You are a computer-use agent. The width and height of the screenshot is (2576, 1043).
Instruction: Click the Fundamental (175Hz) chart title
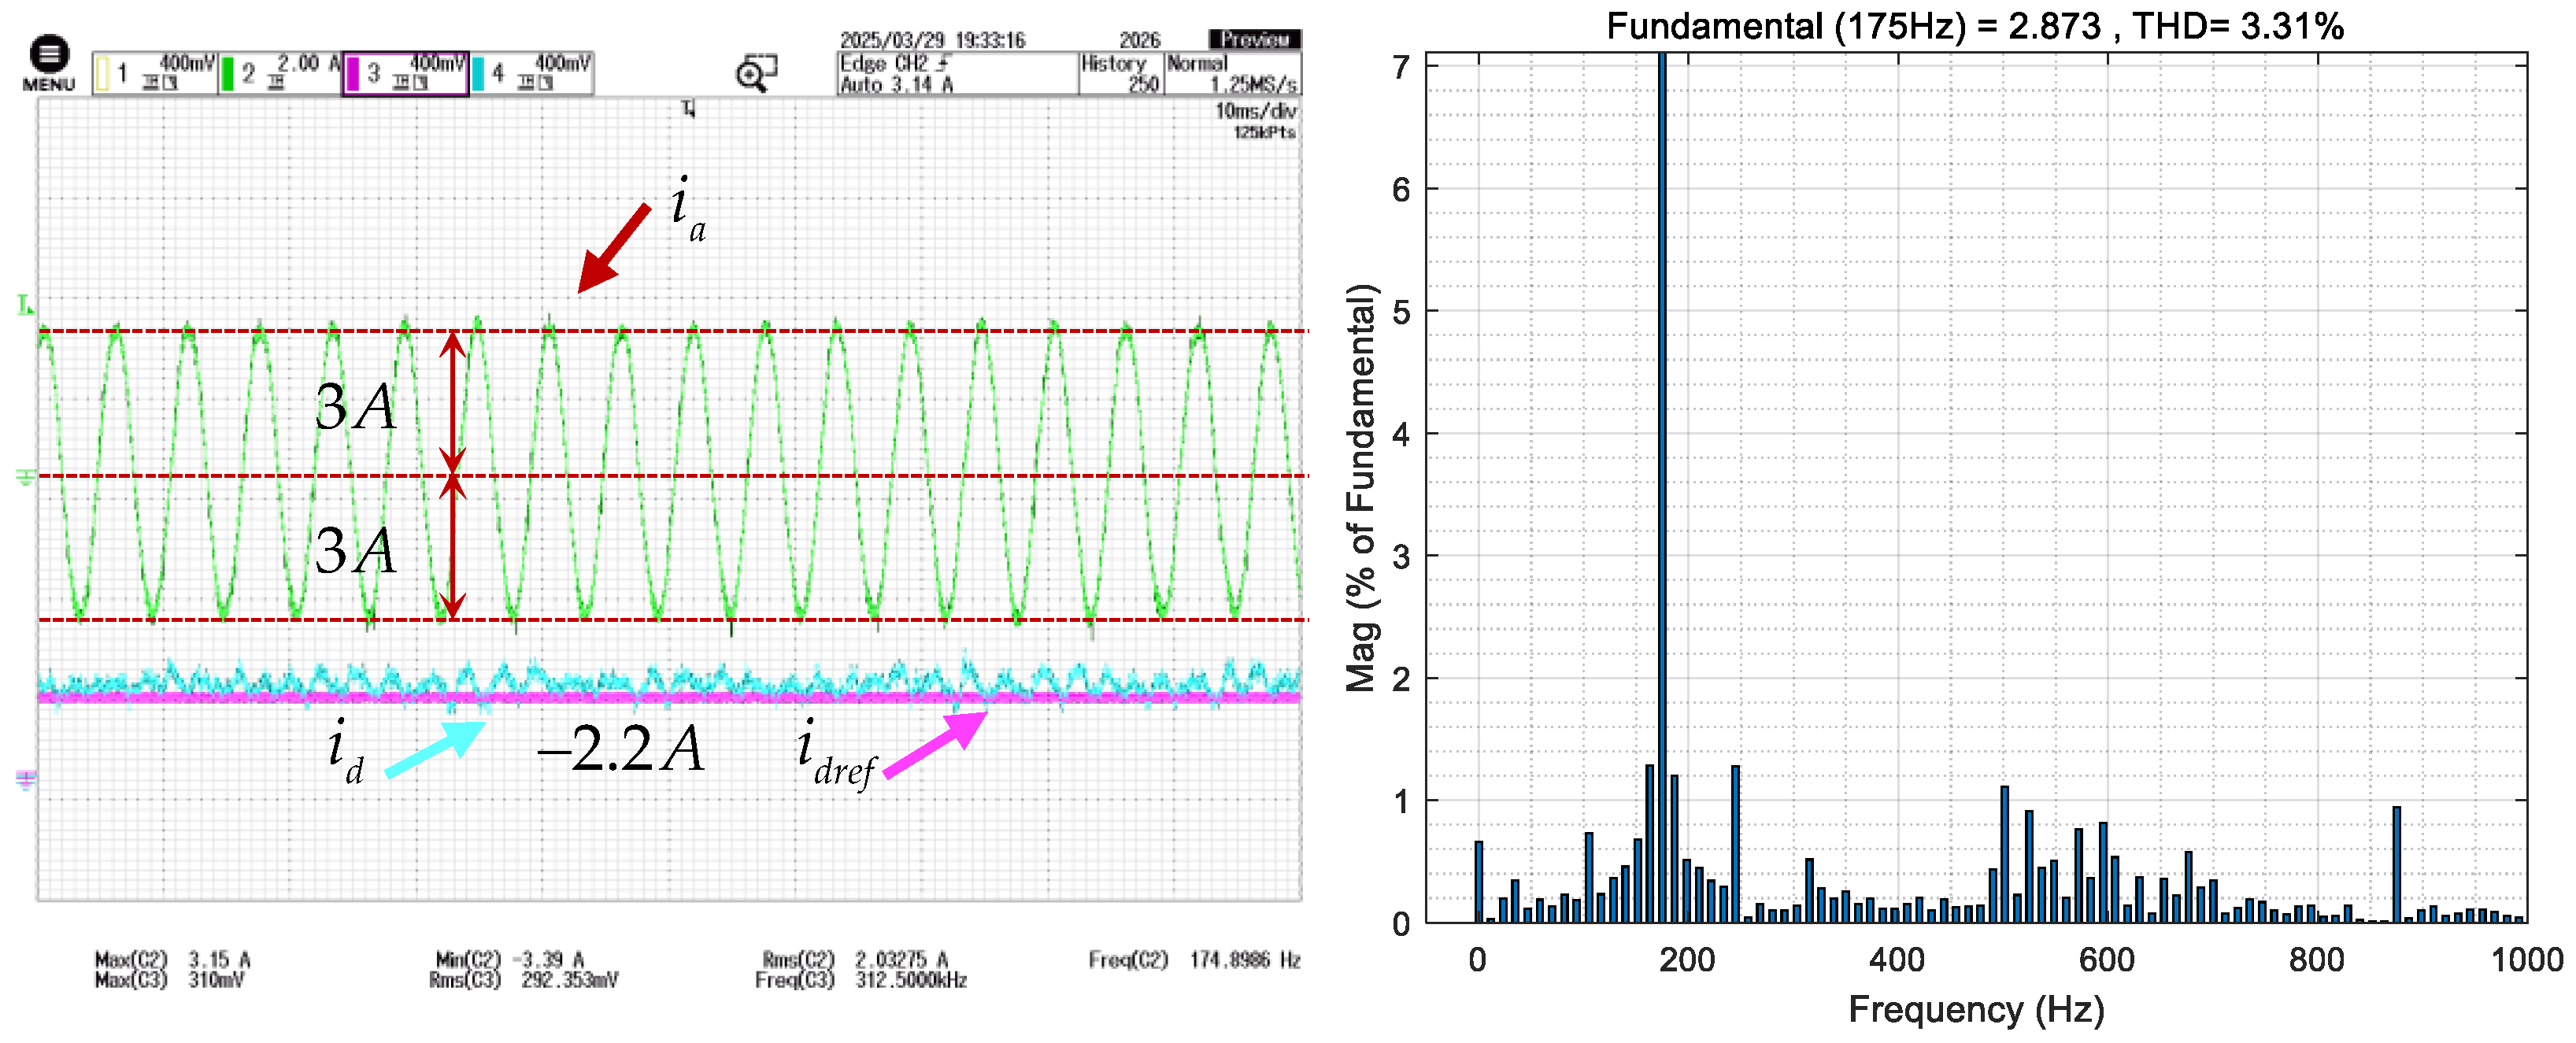pyautogui.click(x=1975, y=26)
